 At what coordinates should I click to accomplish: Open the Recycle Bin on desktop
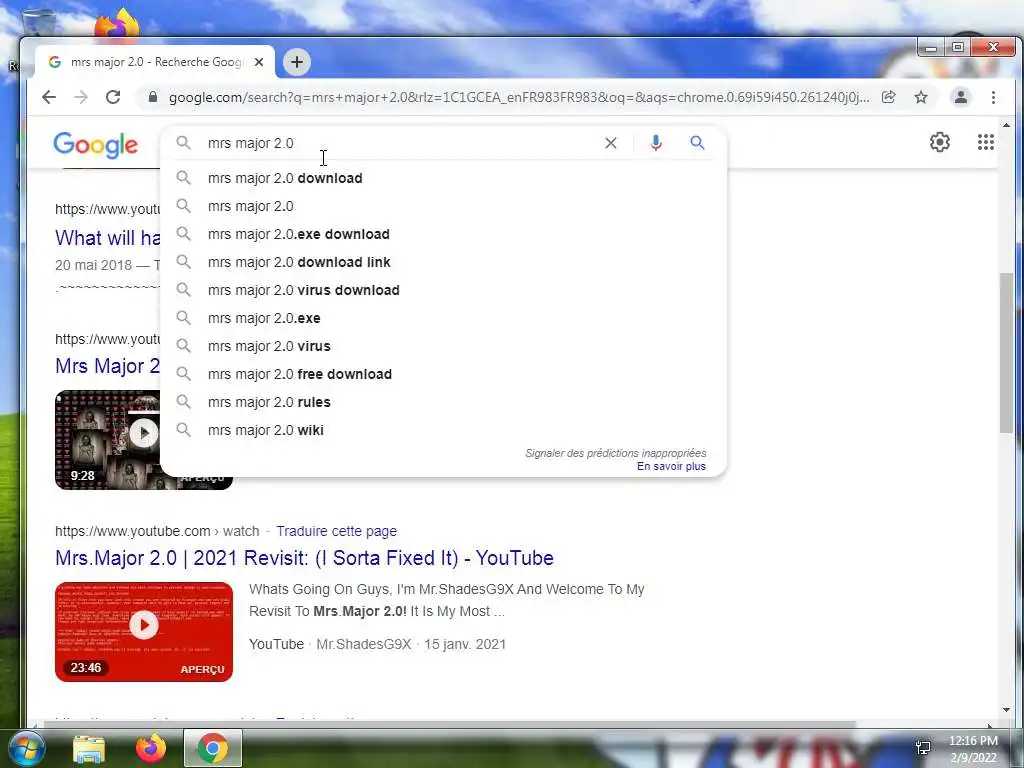pyautogui.click(x=39, y=23)
